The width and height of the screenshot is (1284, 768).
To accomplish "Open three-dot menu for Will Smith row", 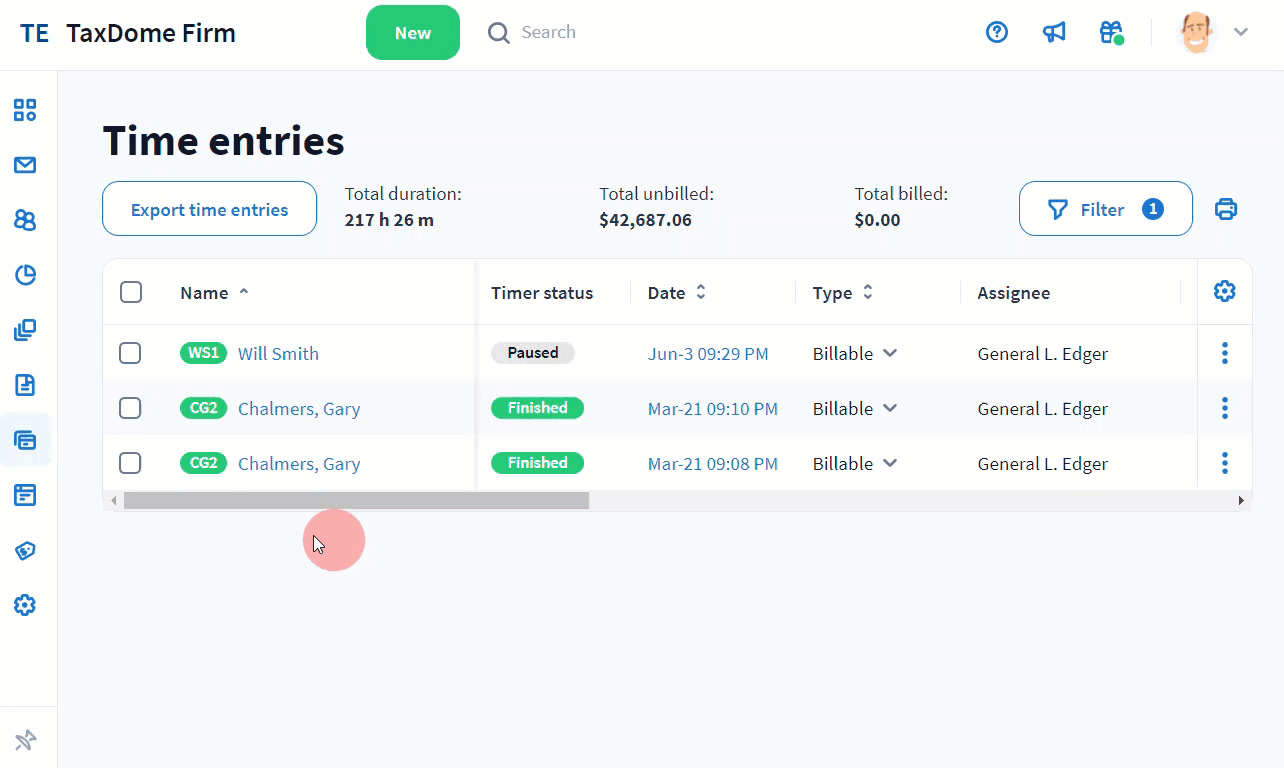I will (x=1224, y=353).
